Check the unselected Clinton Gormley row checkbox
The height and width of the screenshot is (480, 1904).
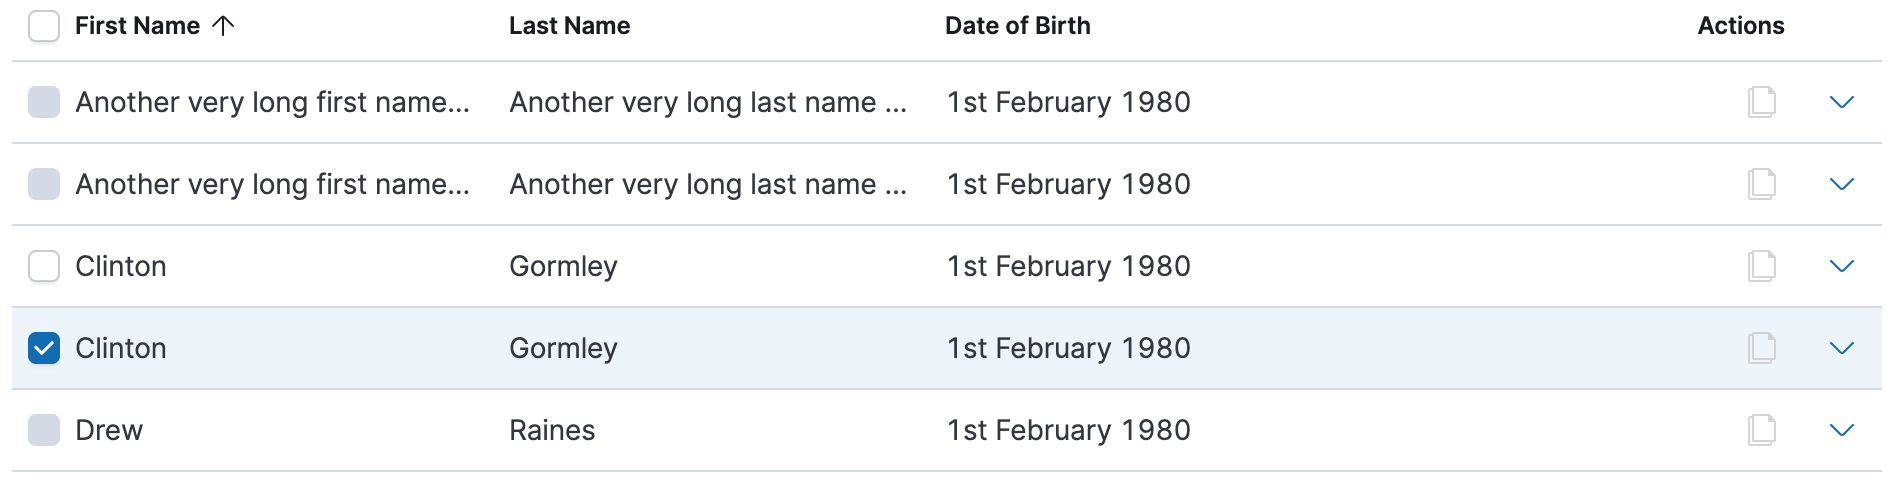pyautogui.click(x=44, y=266)
